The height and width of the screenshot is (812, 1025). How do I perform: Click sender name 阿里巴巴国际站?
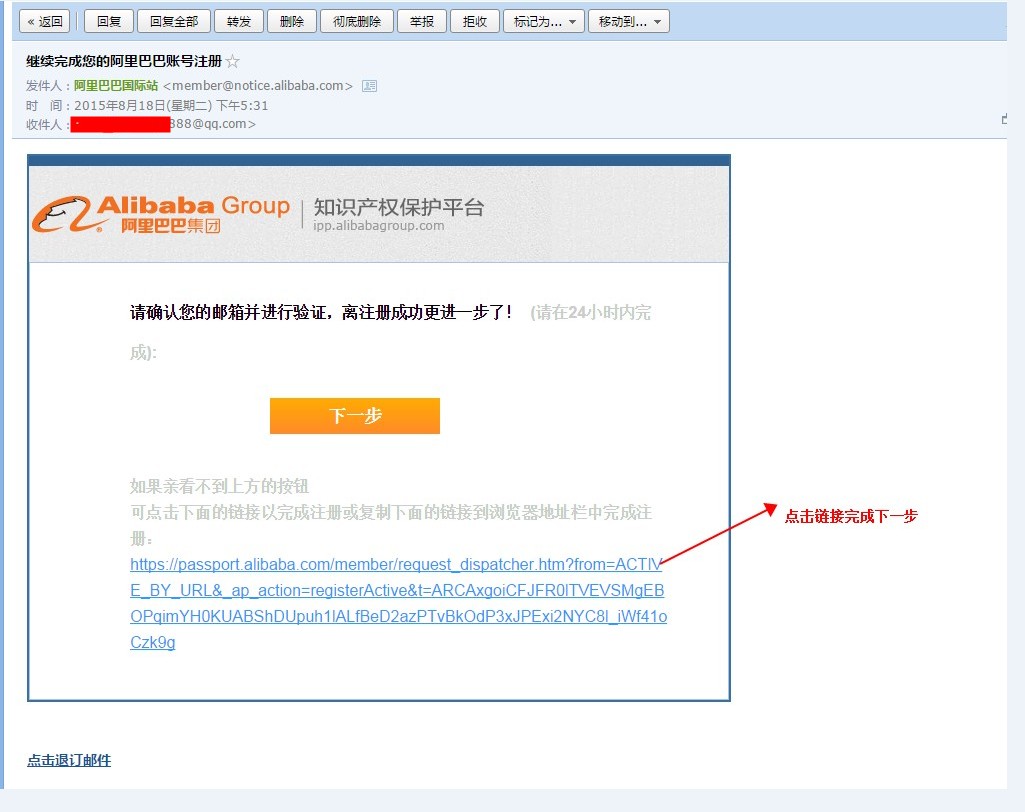116,86
